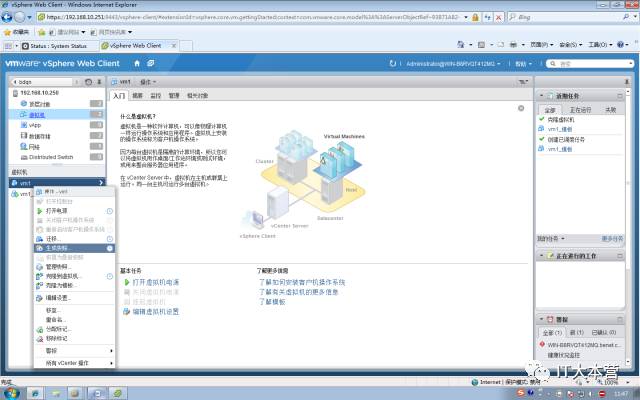Collapse the 正在进行的工作 panel triangle

[x=542, y=256]
